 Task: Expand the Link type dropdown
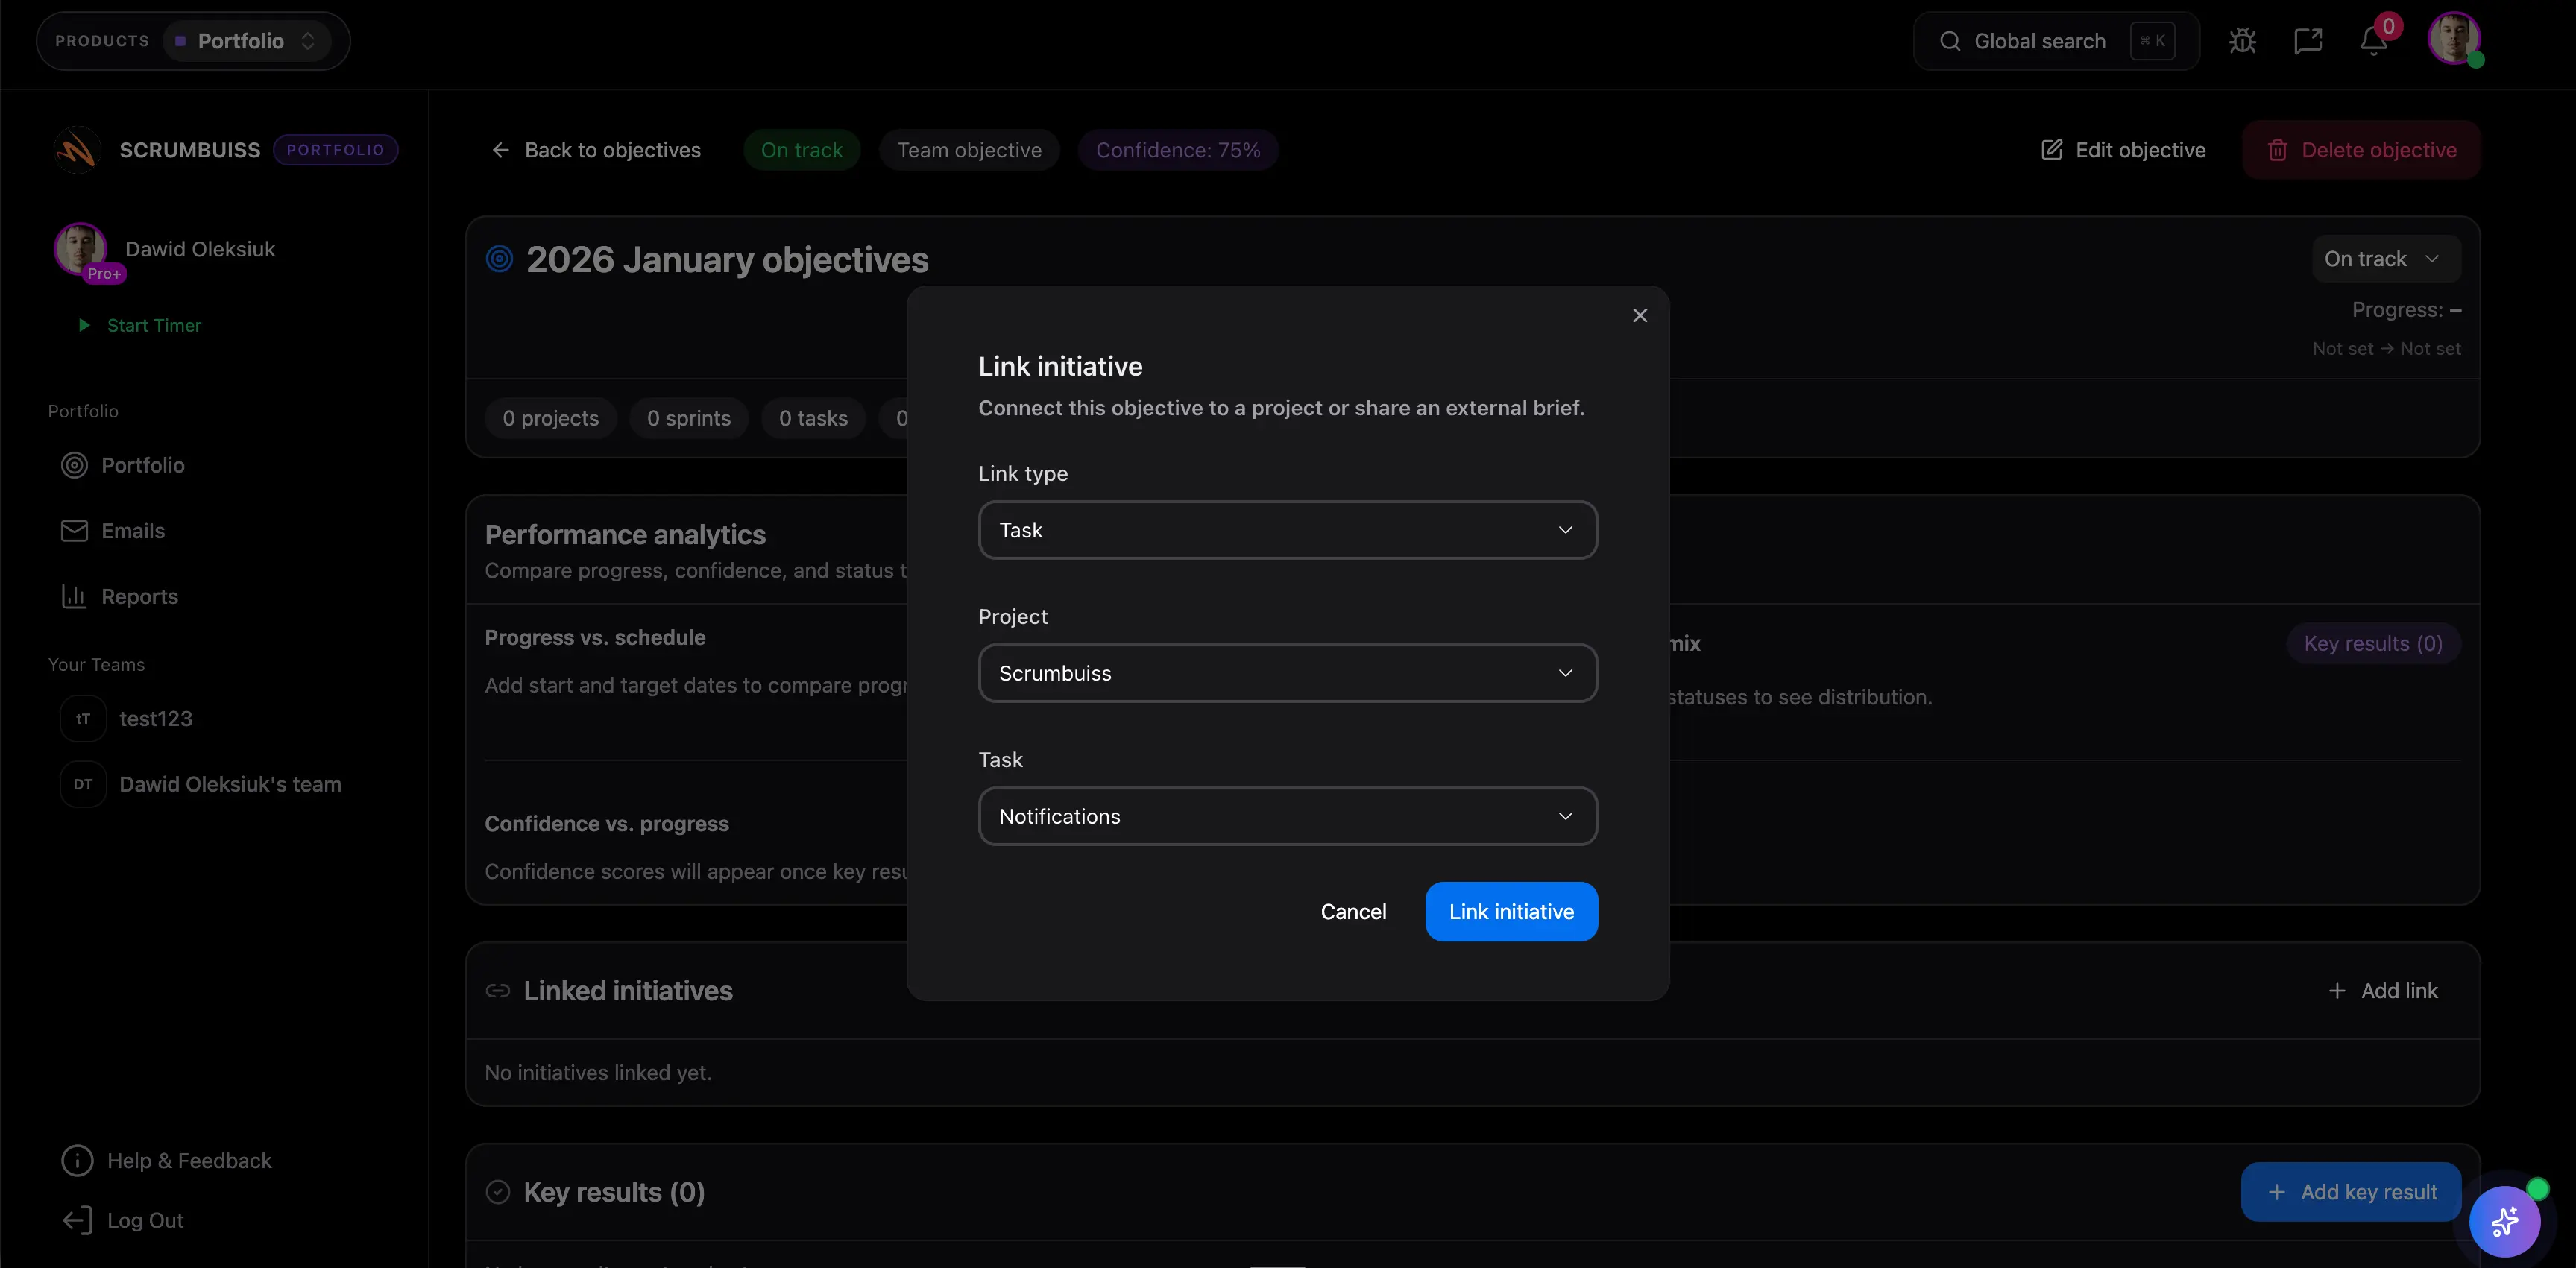point(1287,530)
